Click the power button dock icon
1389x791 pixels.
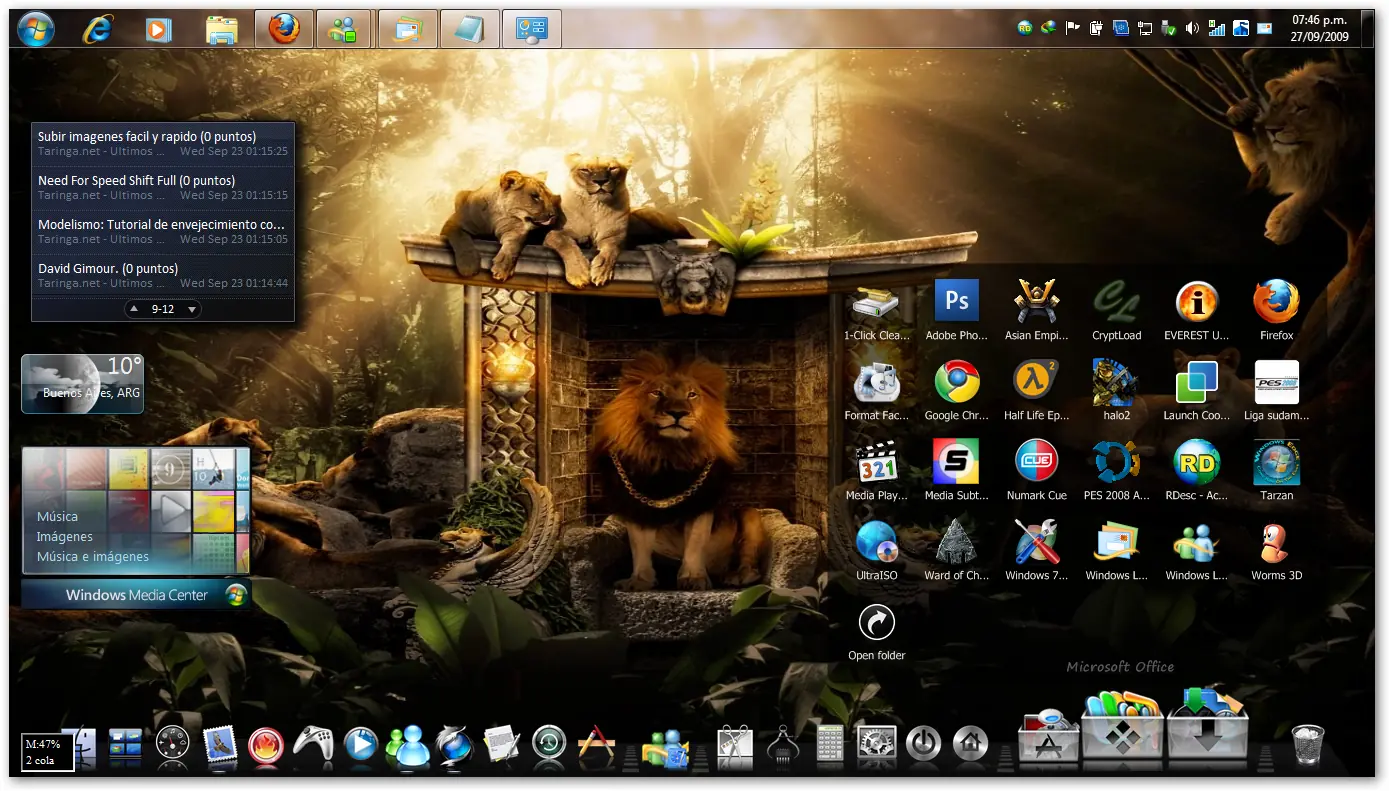[924, 745]
